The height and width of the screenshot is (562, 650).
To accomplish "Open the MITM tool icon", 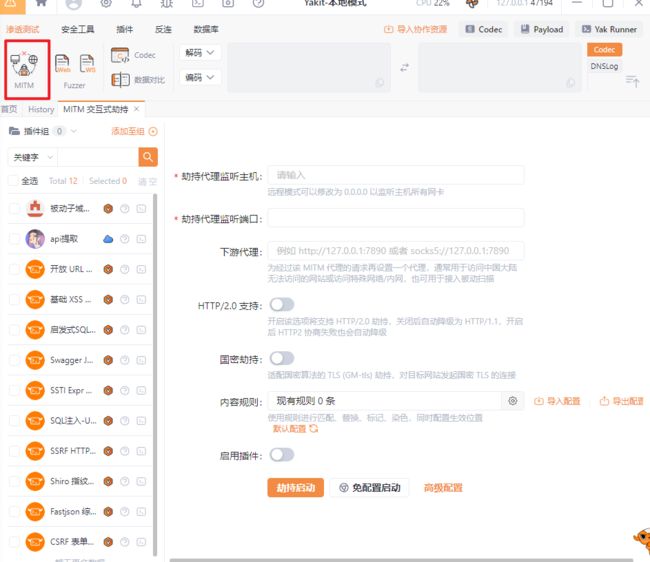I will click(x=24, y=67).
